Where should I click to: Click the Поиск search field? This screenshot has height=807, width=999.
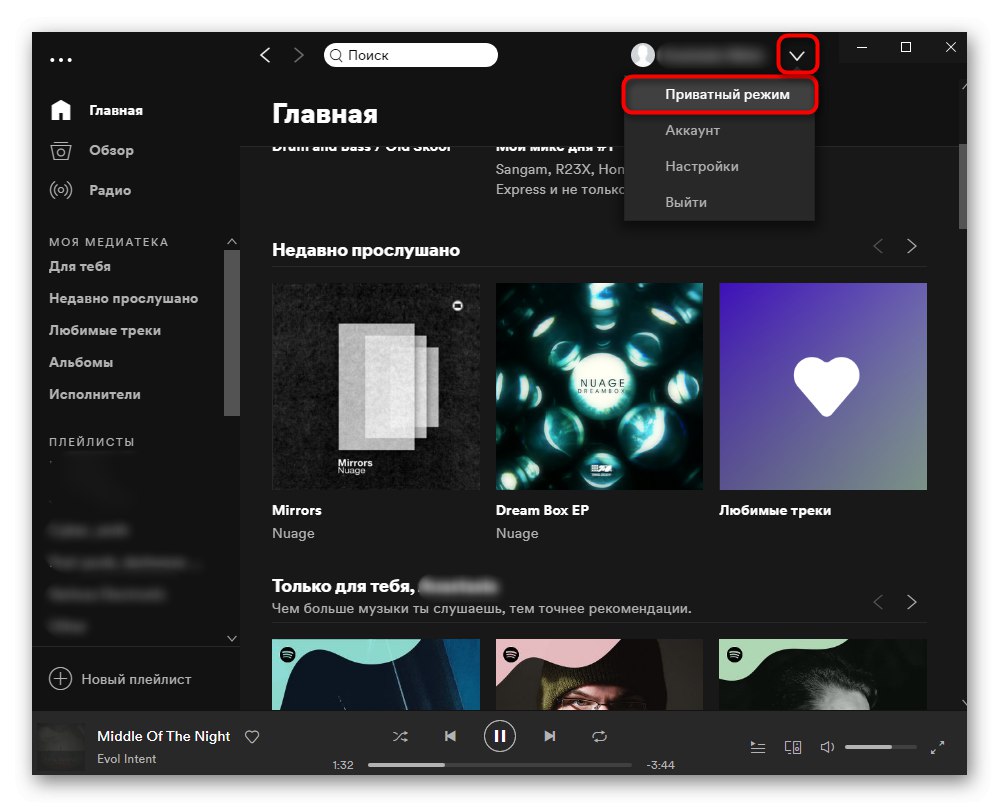[x=411, y=55]
